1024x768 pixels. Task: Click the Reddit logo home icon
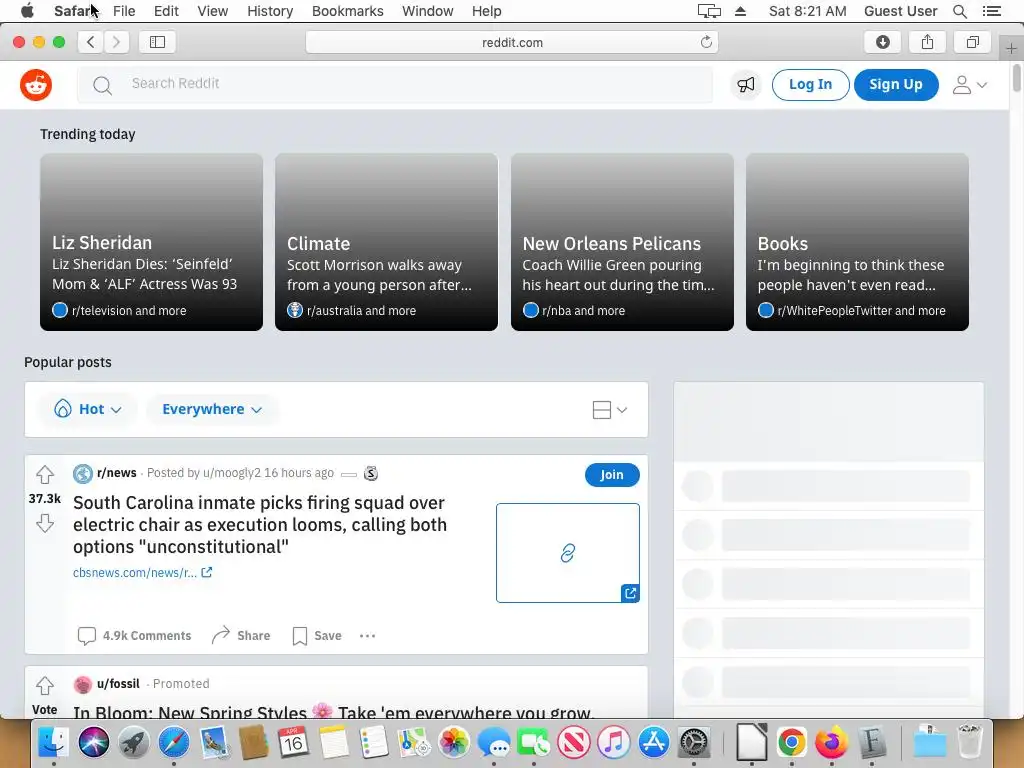(x=36, y=85)
